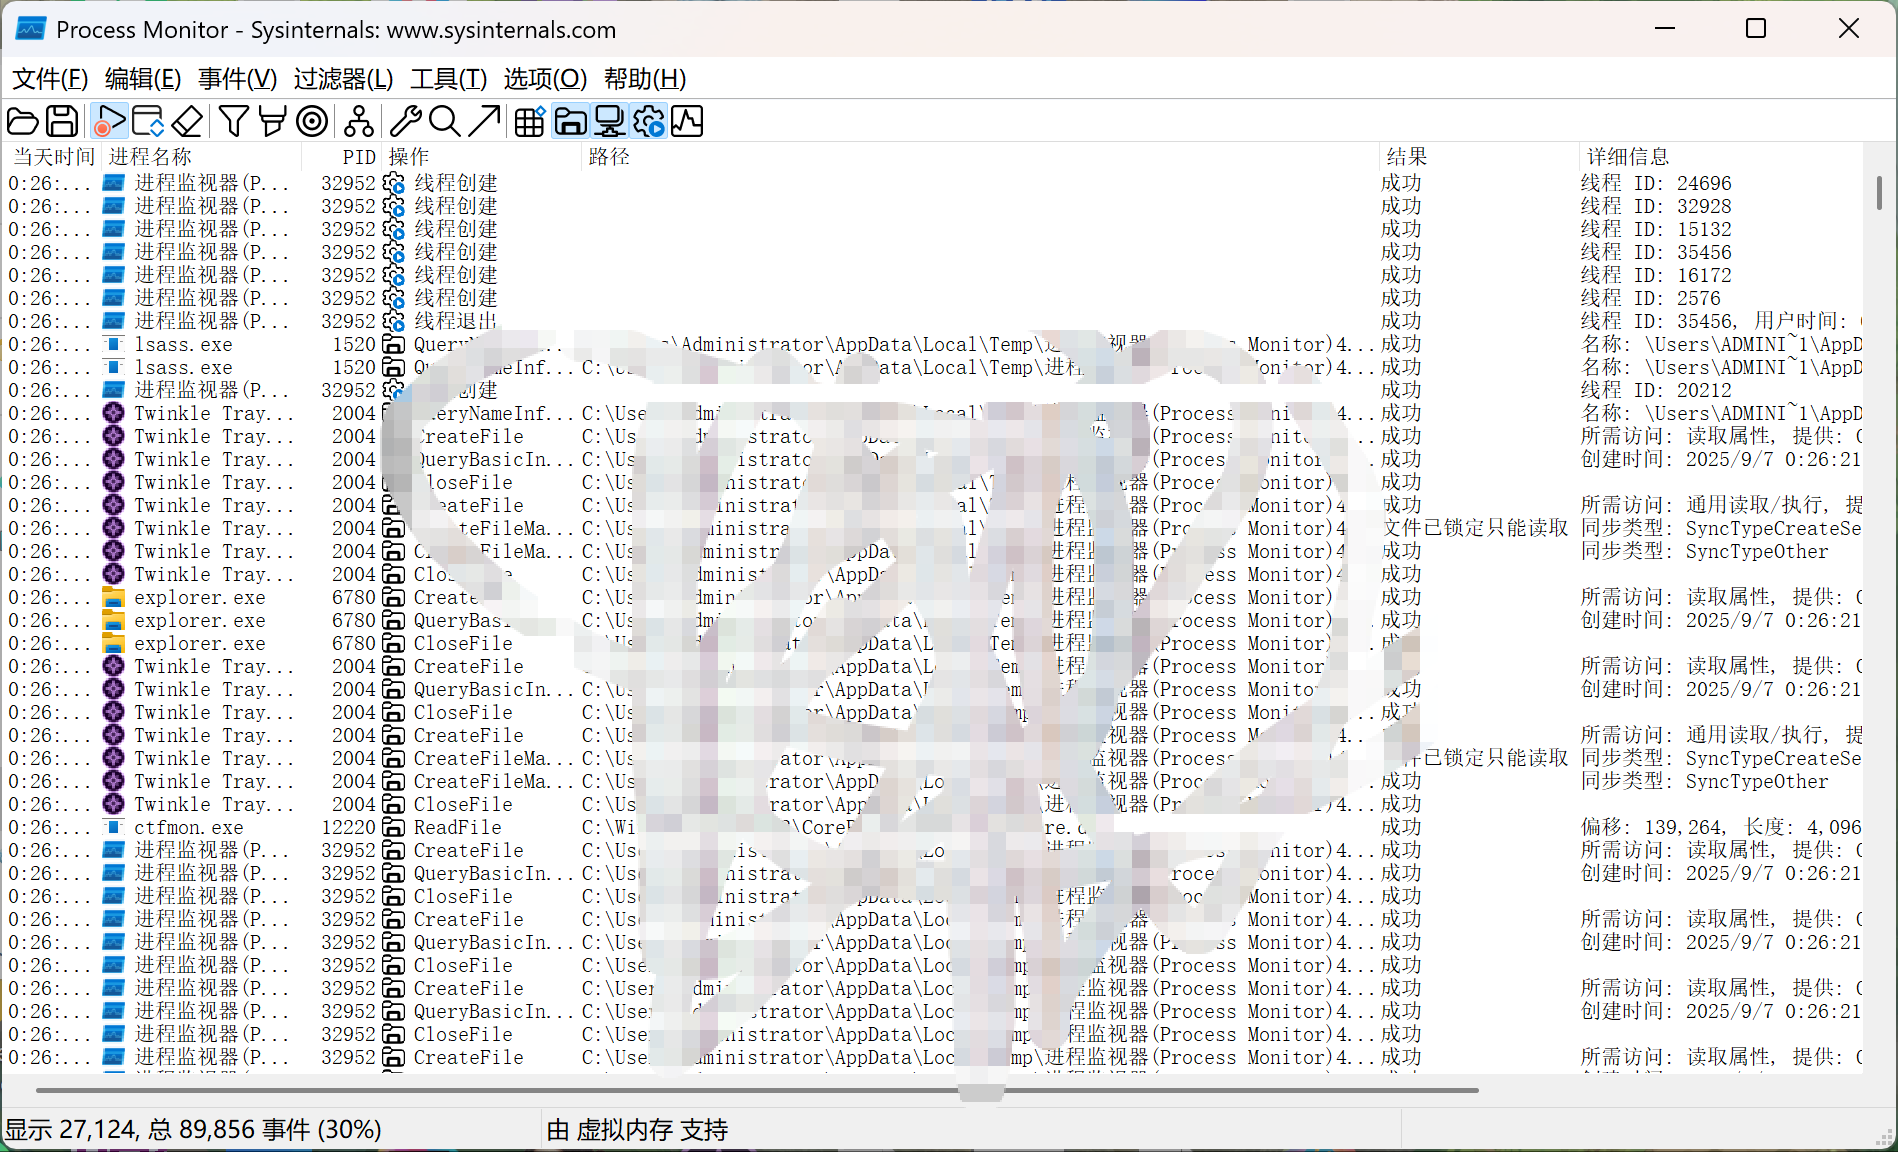
Task: Open the 过滤器(L) menu
Action: tap(343, 79)
